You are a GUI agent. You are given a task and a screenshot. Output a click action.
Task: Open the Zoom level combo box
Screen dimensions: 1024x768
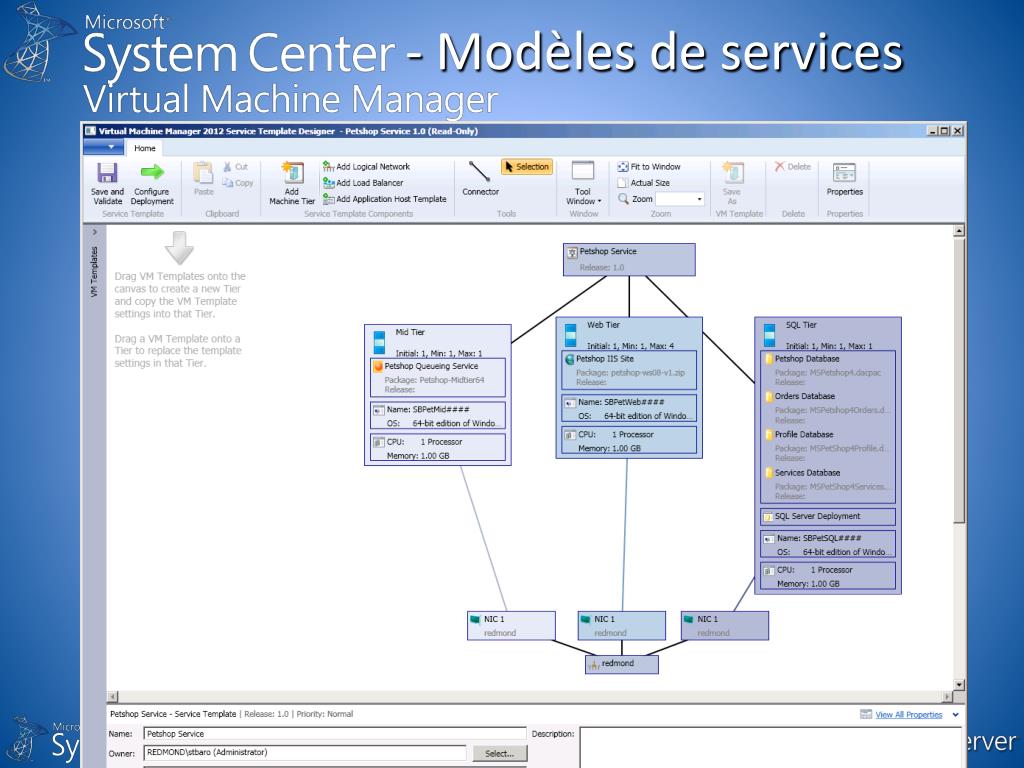[680, 199]
